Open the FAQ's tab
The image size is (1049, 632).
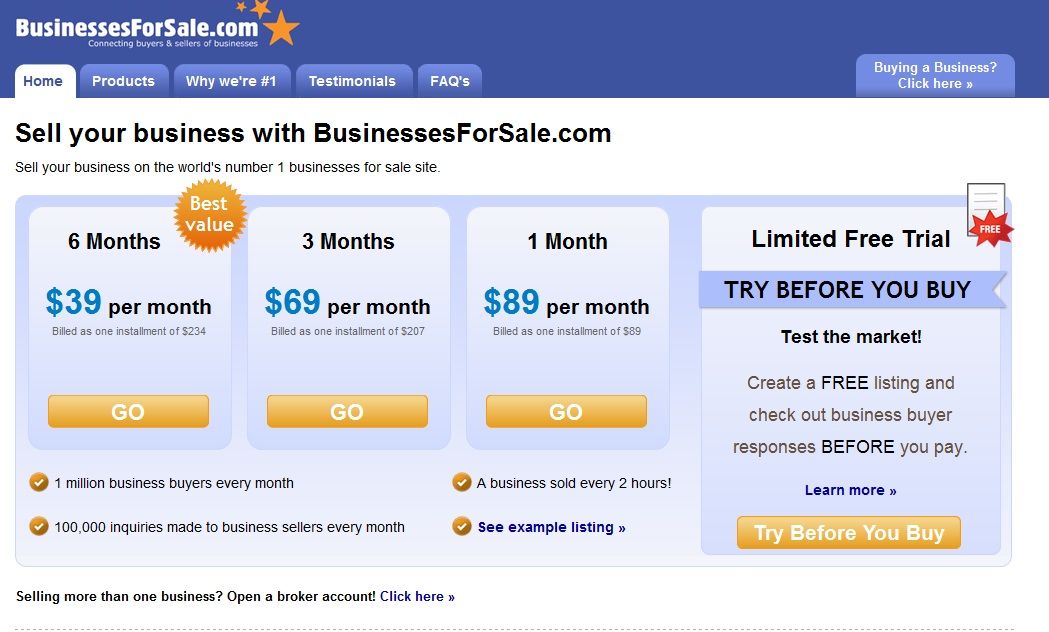pyautogui.click(x=450, y=81)
